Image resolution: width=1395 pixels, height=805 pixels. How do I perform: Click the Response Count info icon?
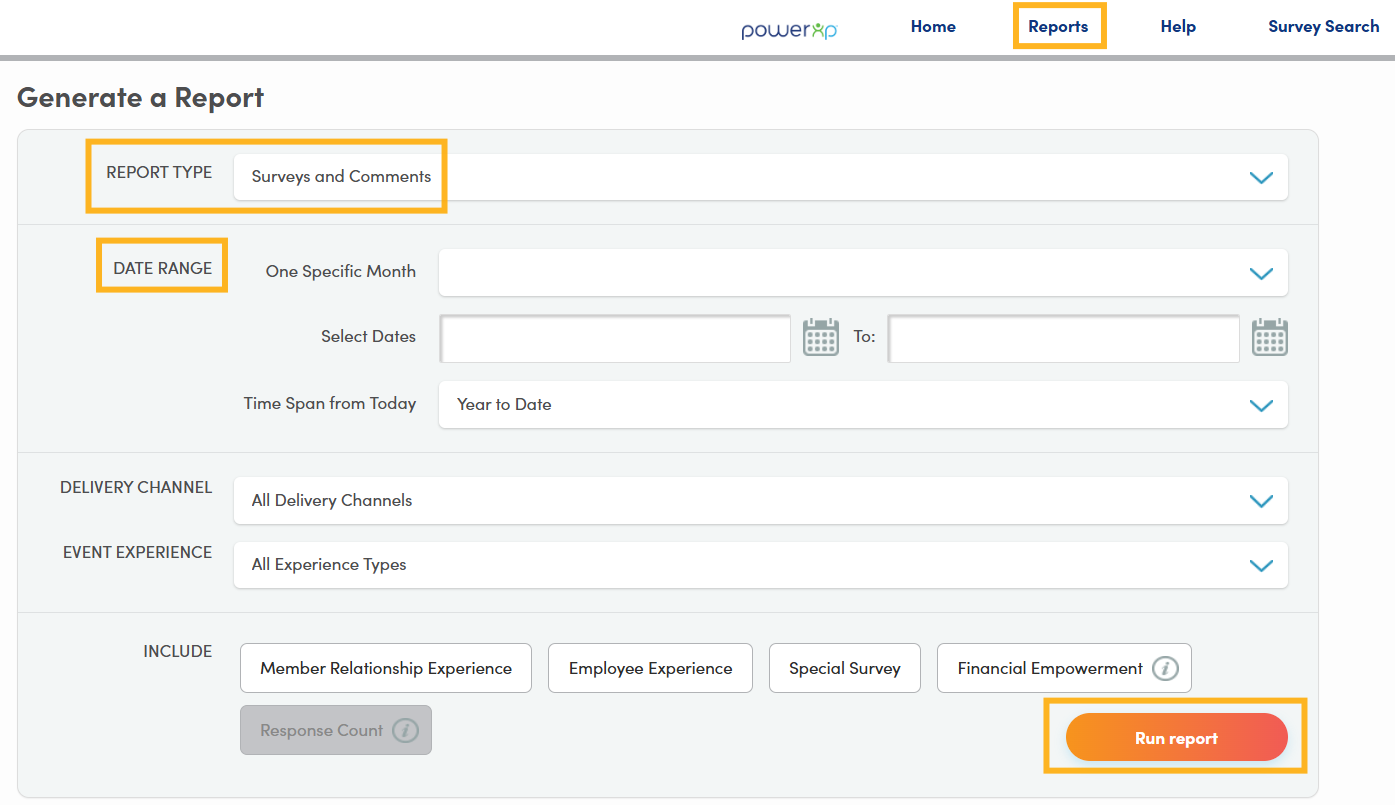pyautogui.click(x=405, y=731)
